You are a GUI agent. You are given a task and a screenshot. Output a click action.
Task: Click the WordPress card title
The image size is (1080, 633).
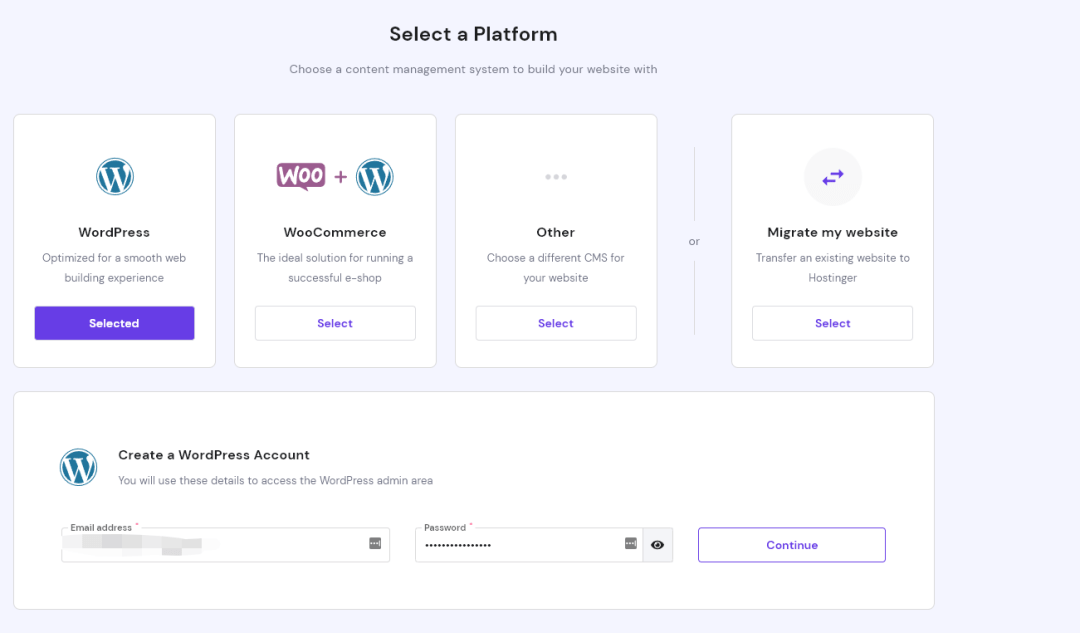point(114,232)
